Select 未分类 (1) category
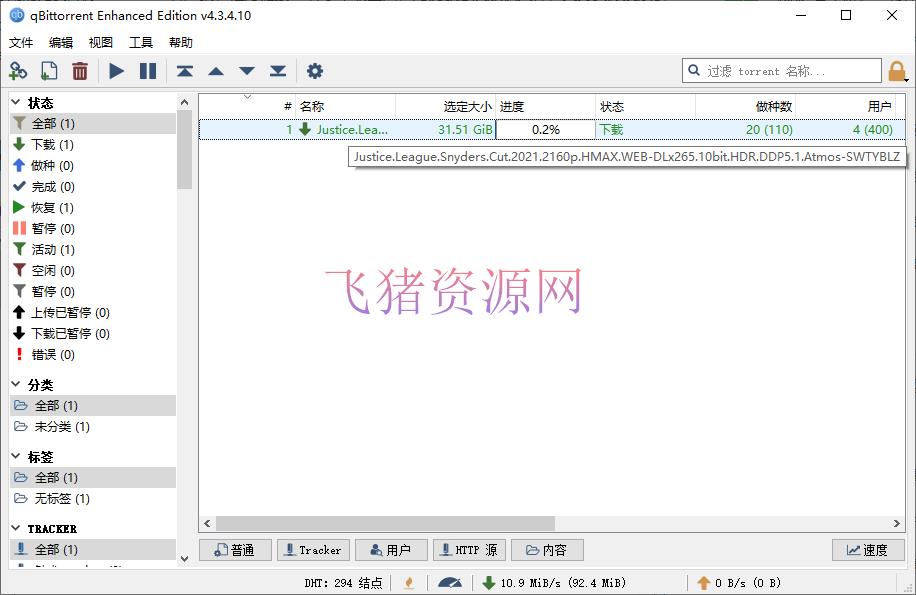This screenshot has height=595, width=916. [x=93, y=426]
